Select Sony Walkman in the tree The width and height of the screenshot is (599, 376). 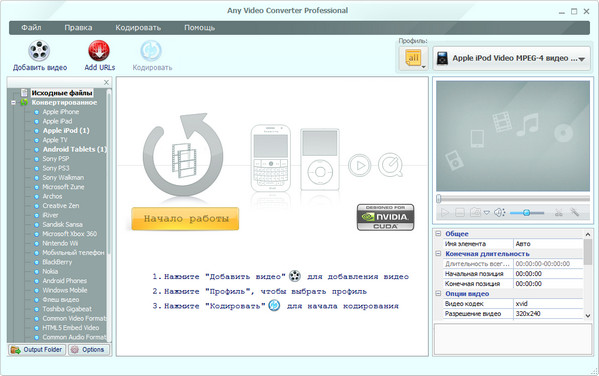[63, 177]
